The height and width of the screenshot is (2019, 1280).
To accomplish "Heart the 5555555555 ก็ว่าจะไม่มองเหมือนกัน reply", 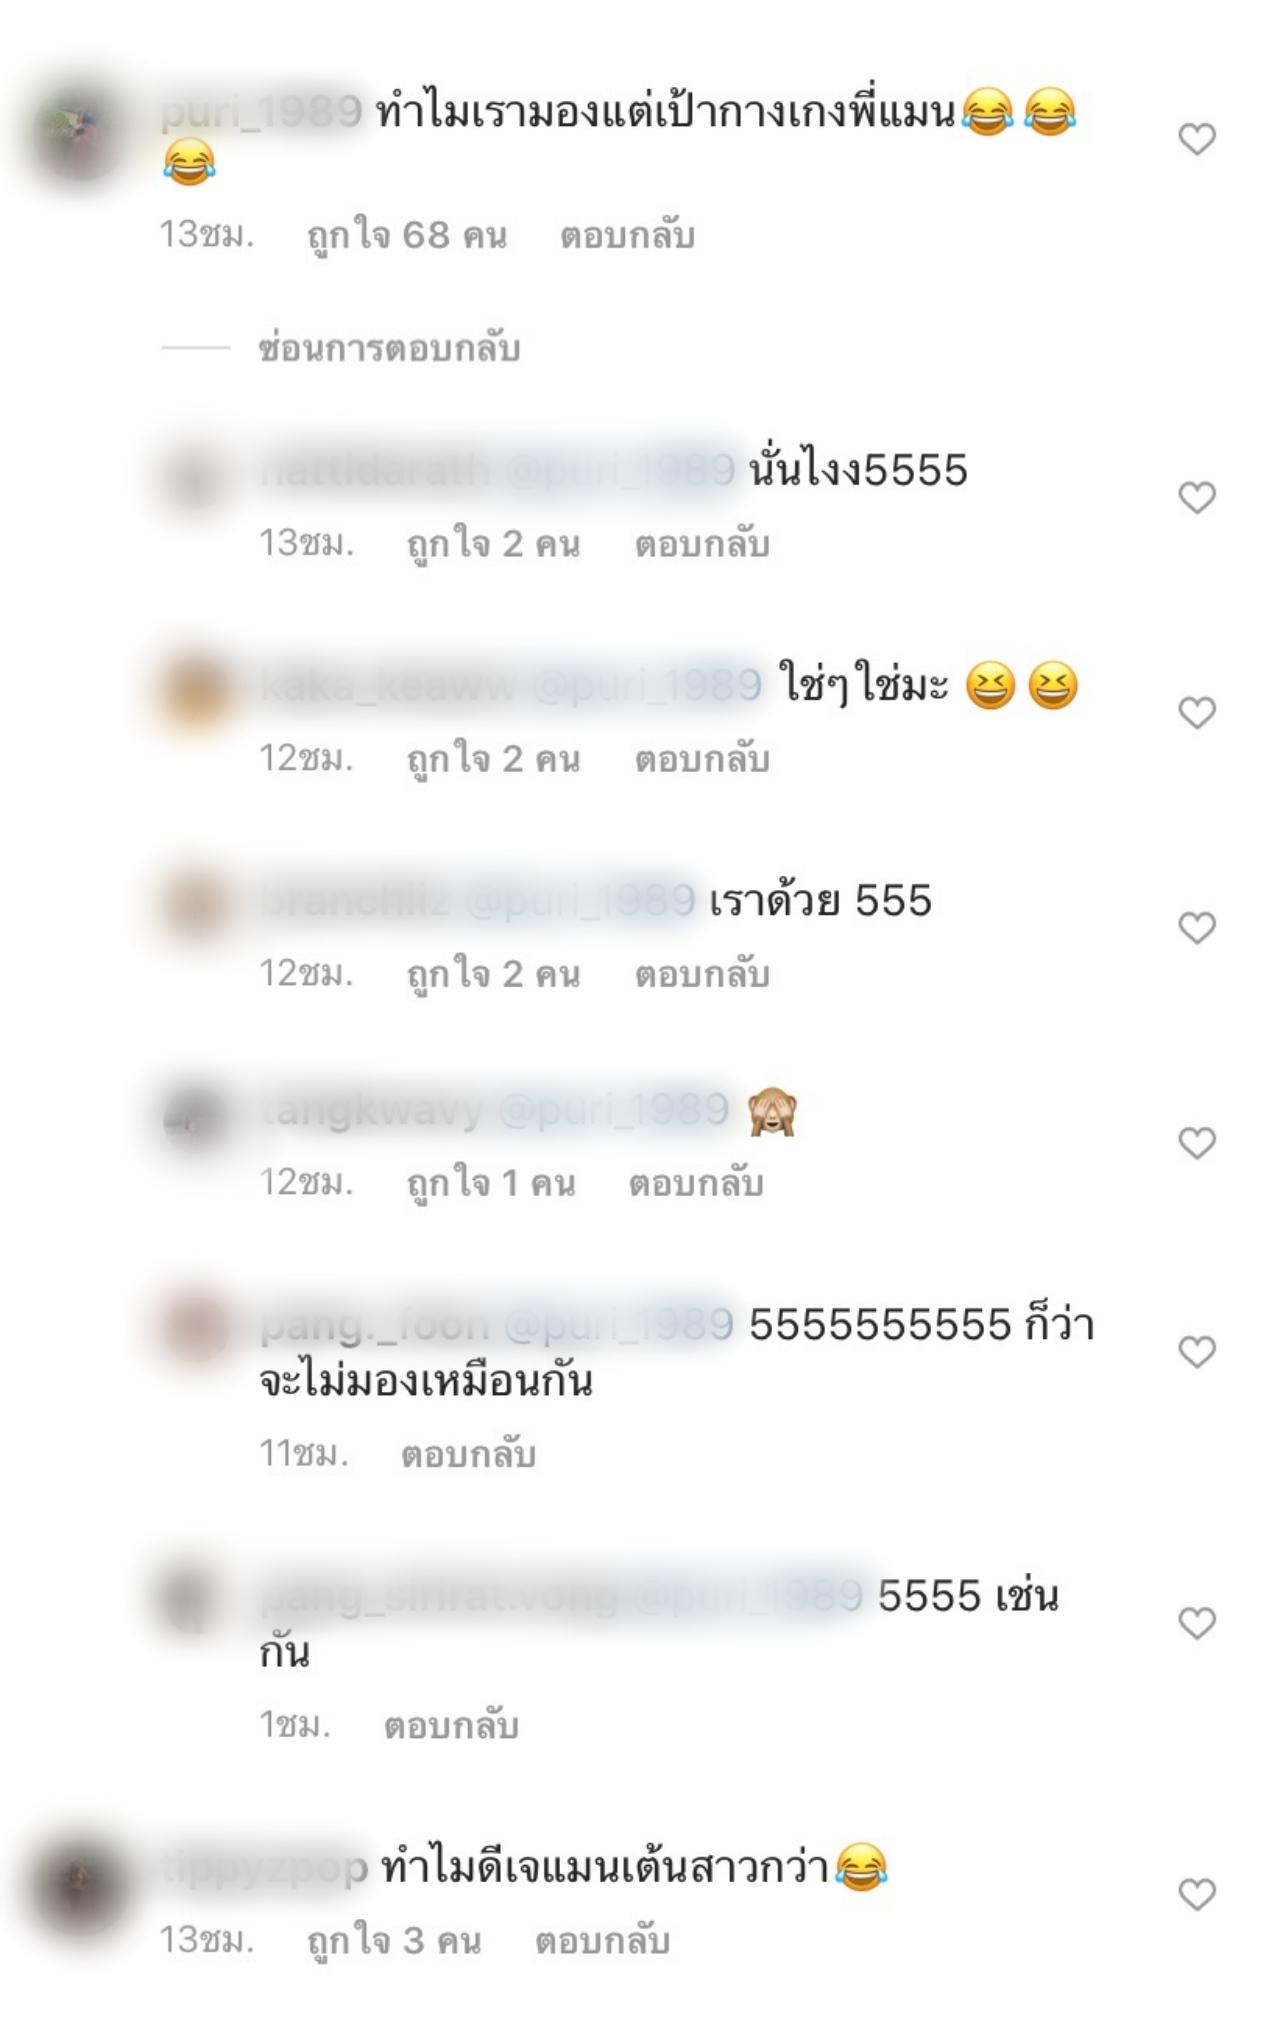I will tap(1196, 1352).
